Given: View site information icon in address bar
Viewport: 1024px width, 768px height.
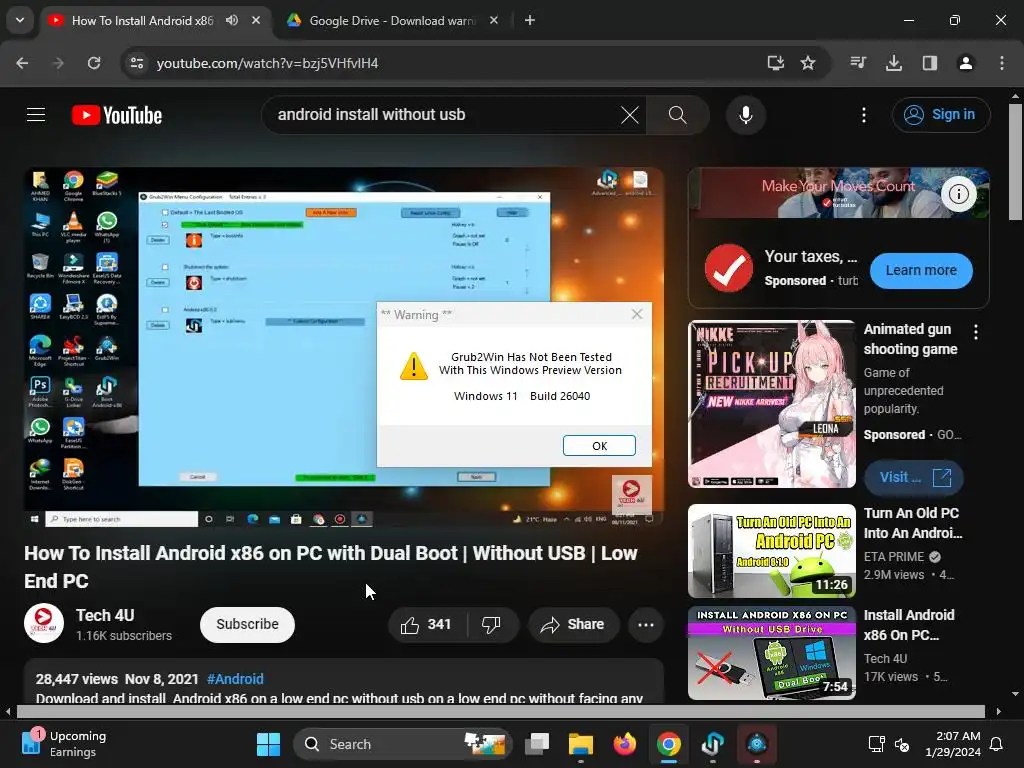Looking at the screenshot, I should (137, 63).
